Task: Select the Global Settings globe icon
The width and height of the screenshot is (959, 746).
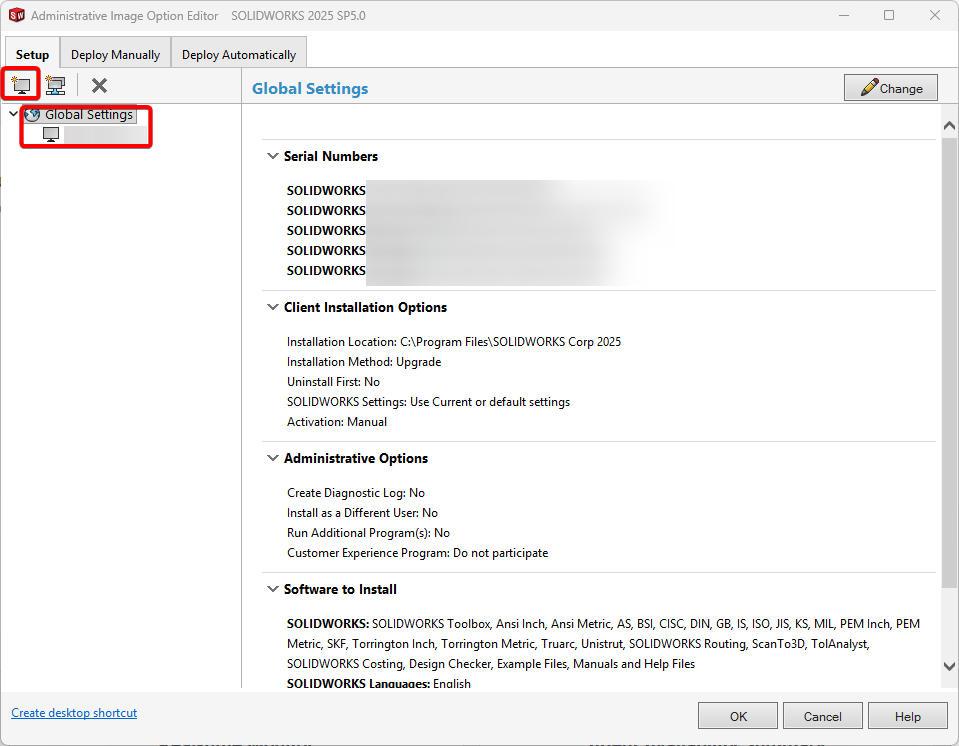Action: pos(32,114)
